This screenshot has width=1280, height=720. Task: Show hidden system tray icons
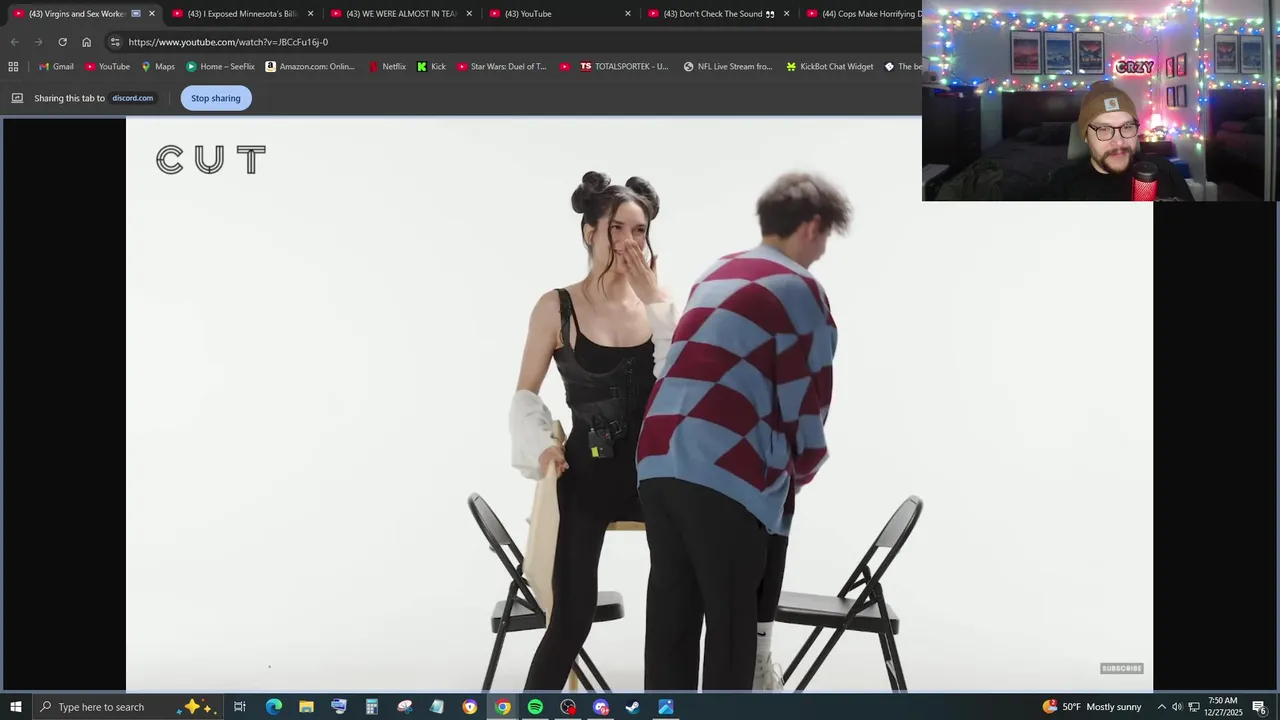1161,707
